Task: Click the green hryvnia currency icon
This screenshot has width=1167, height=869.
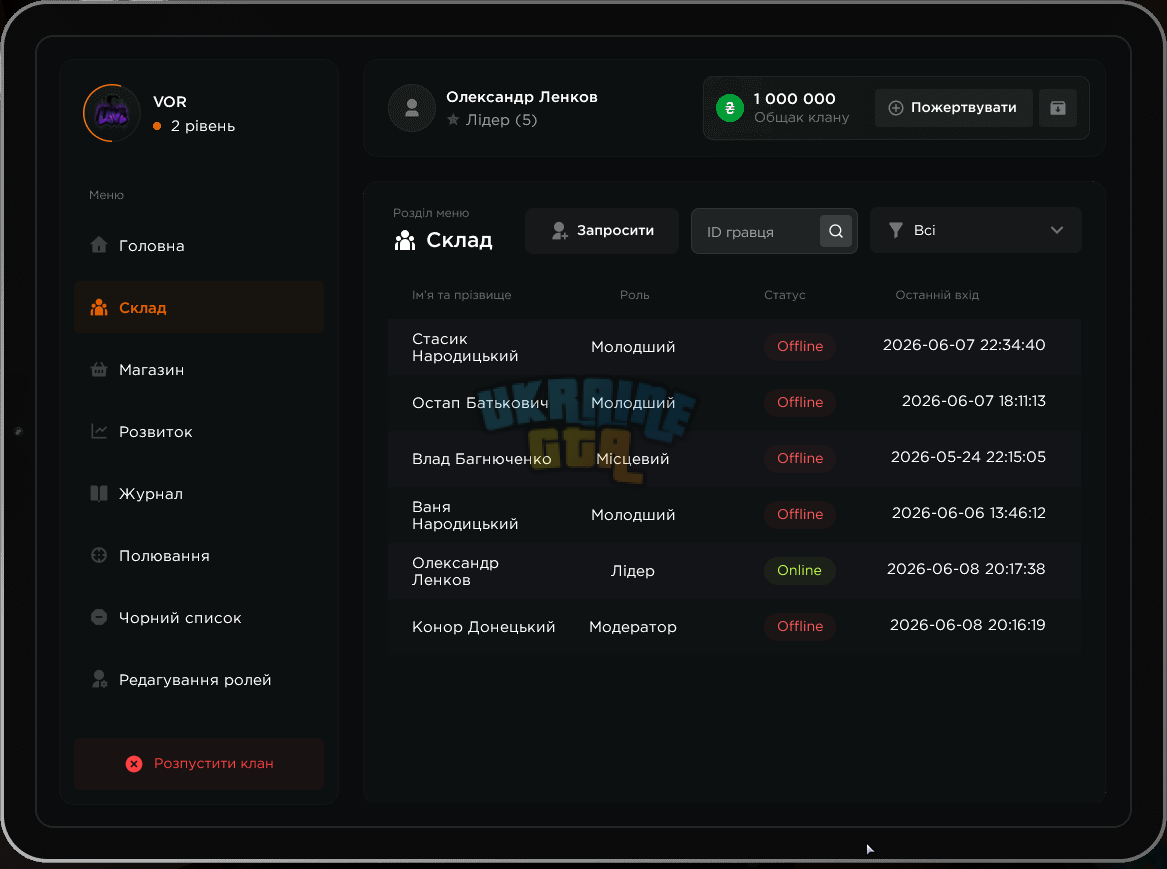Action: (x=729, y=109)
